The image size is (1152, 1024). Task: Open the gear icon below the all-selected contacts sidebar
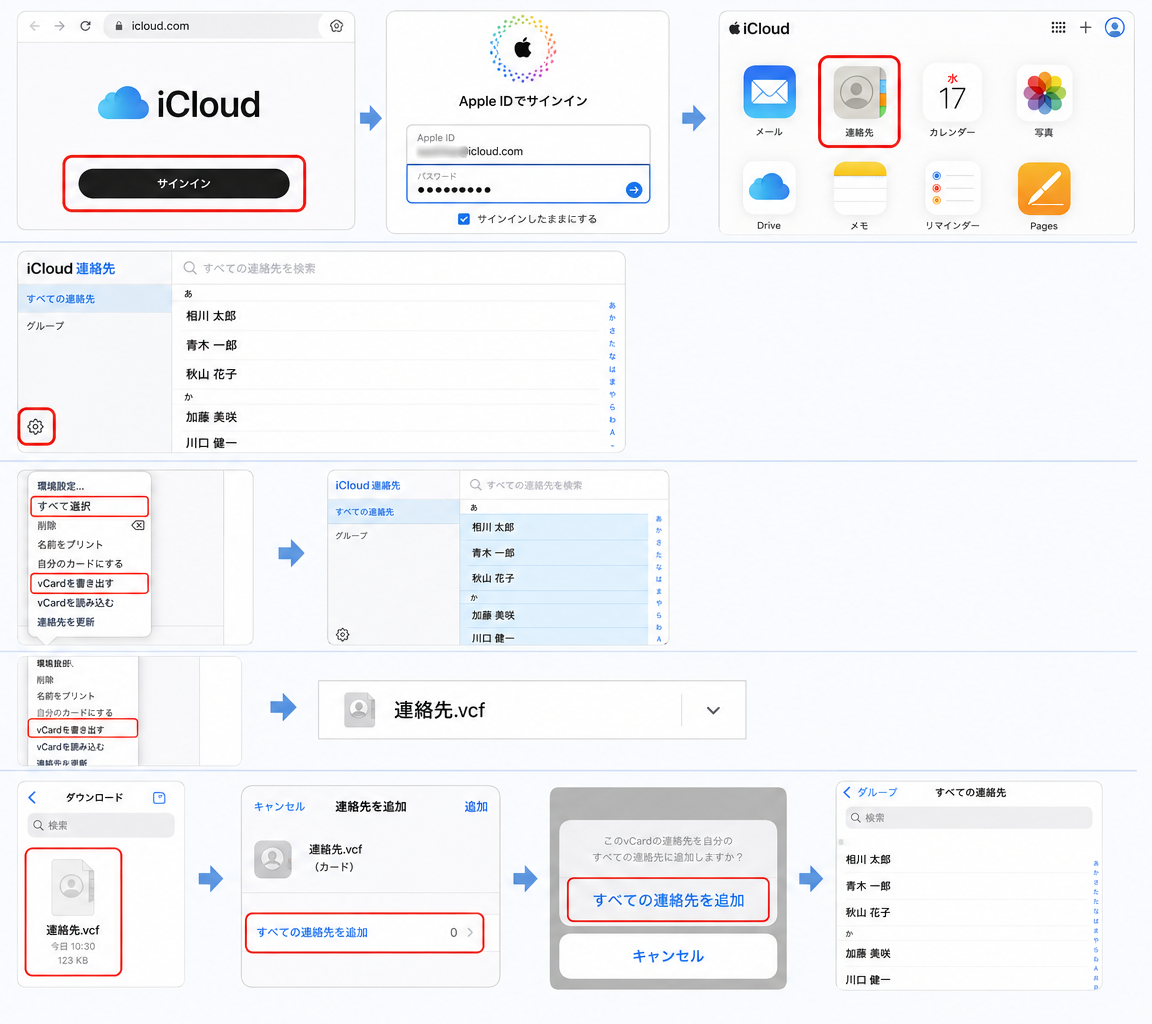(342, 635)
